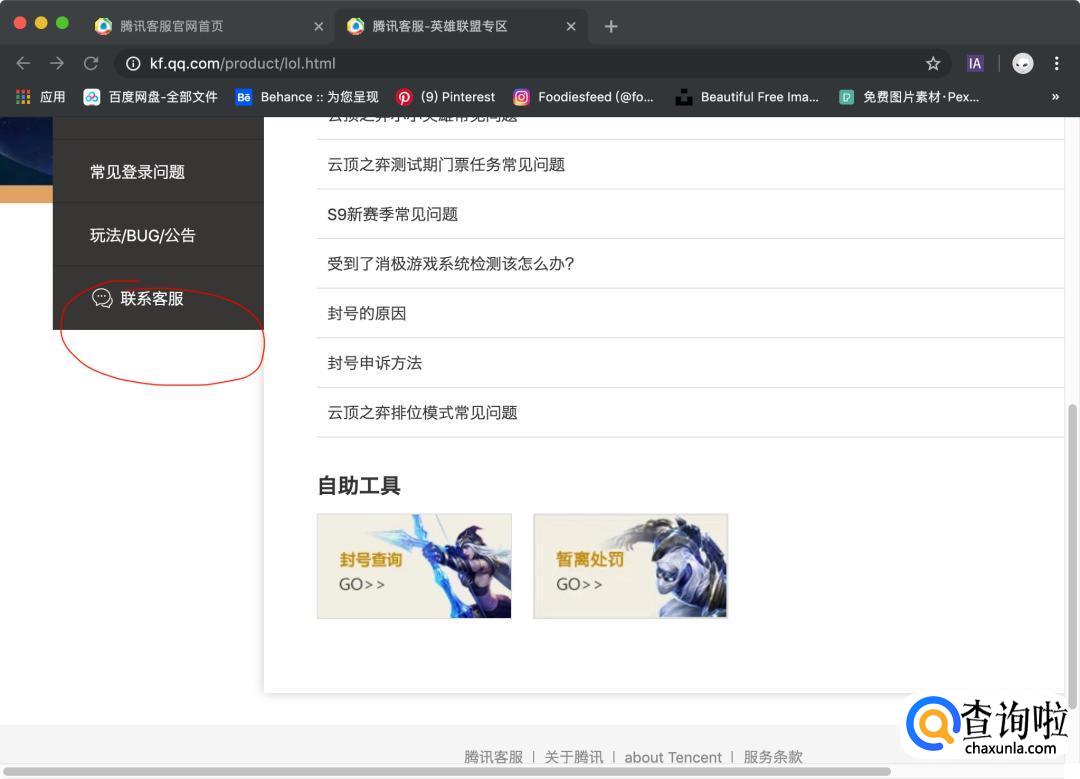Open S9新赛季常见问题
The image size is (1080, 779).
pos(690,214)
